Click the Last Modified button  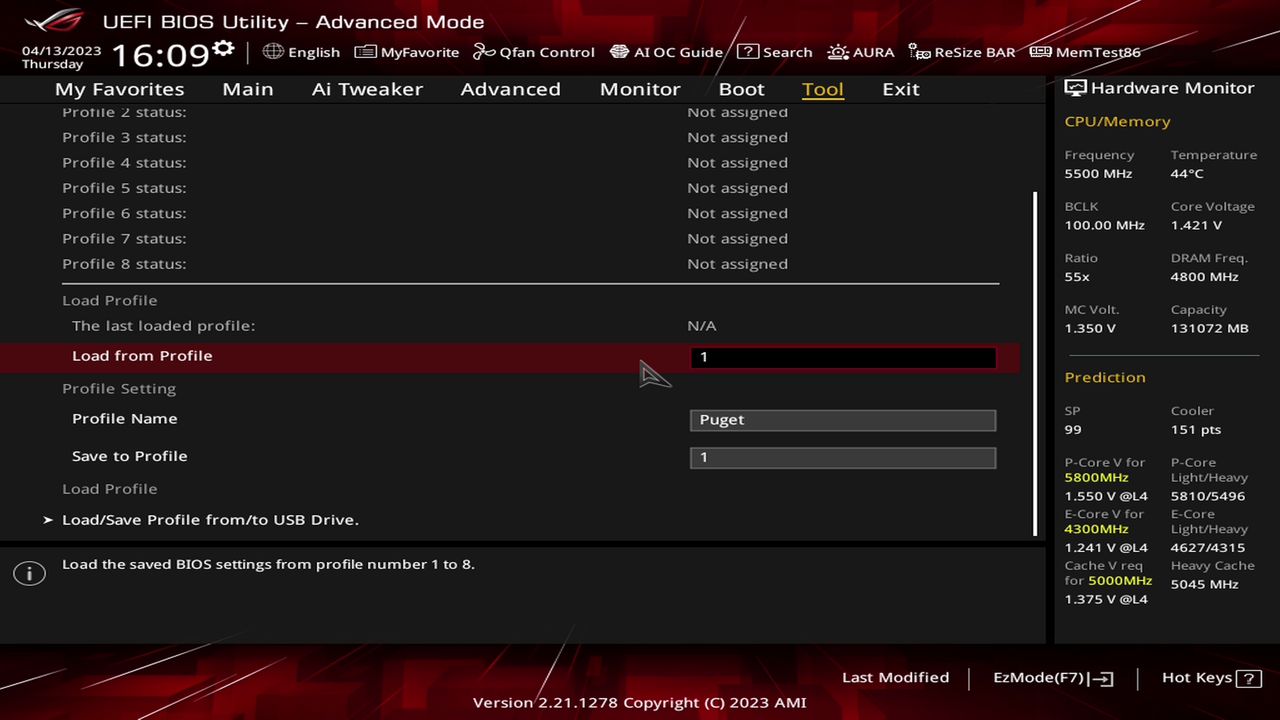tap(895, 678)
